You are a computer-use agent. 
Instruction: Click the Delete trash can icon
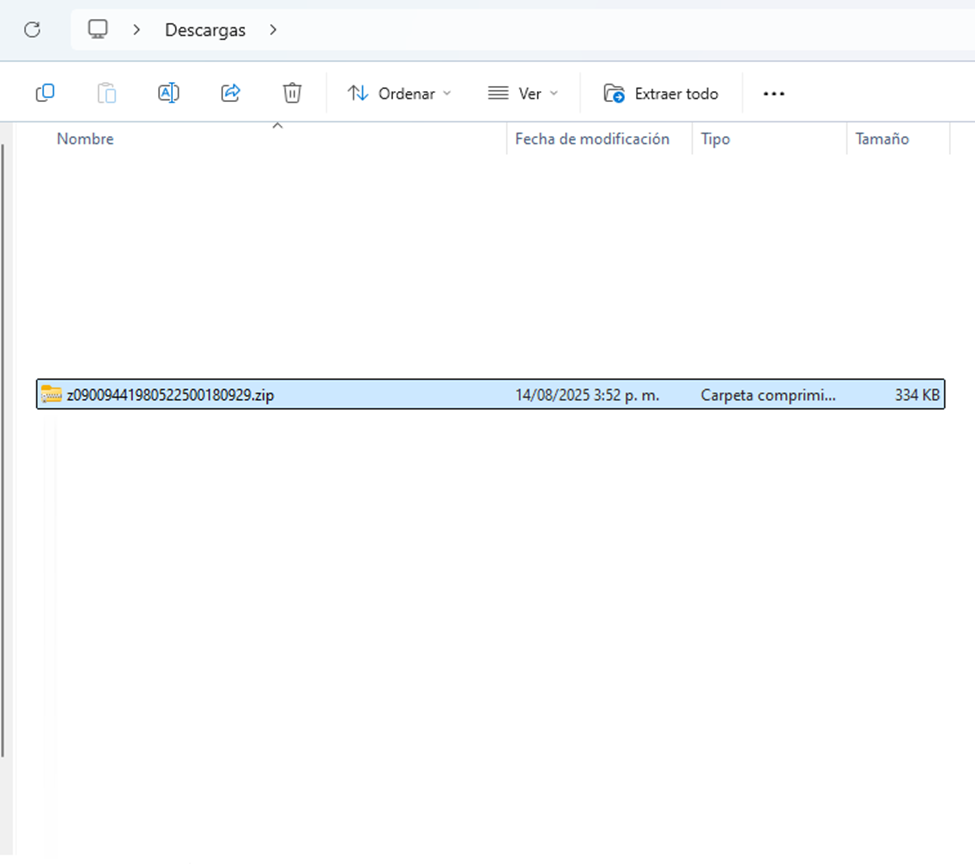coord(292,93)
